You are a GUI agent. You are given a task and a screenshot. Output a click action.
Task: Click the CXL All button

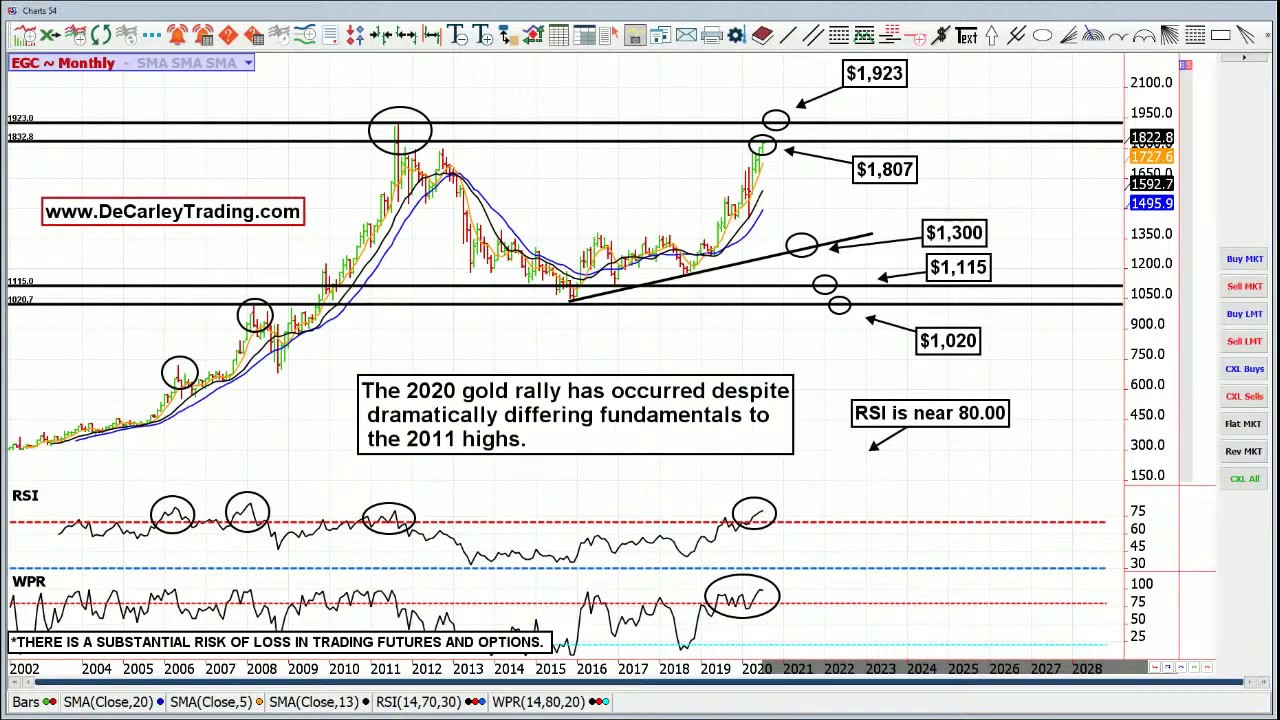[1244, 479]
